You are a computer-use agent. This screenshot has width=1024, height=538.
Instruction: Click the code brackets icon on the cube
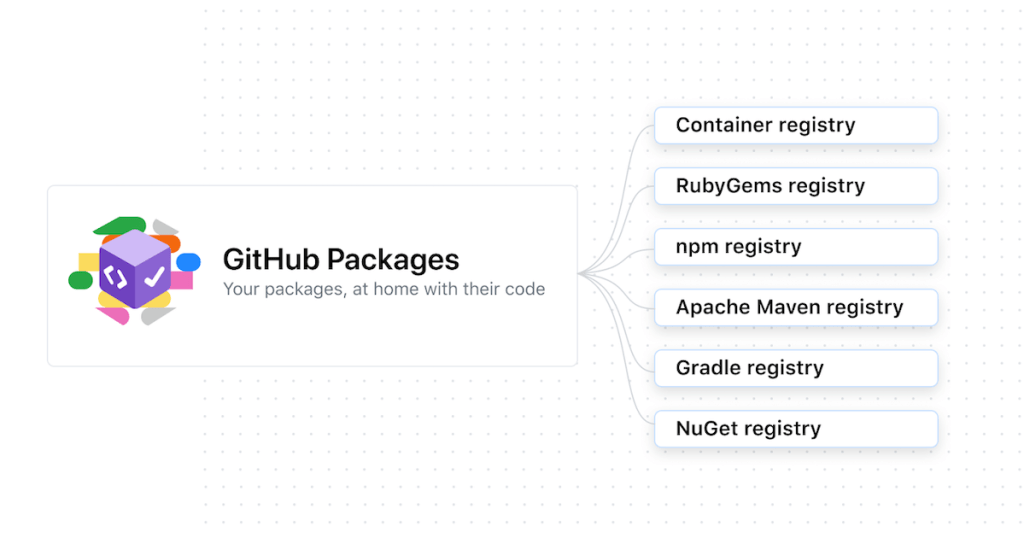click(116, 275)
